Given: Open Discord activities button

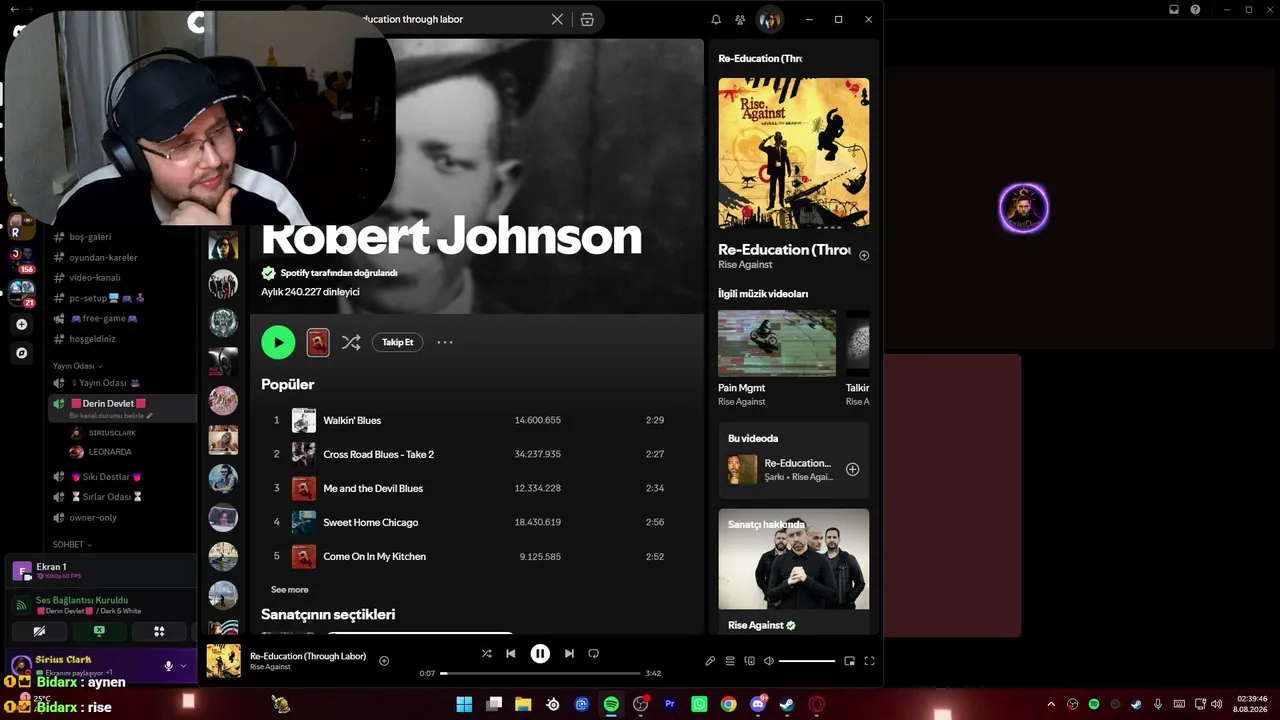Looking at the screenshot, I should tap(159, 631).
